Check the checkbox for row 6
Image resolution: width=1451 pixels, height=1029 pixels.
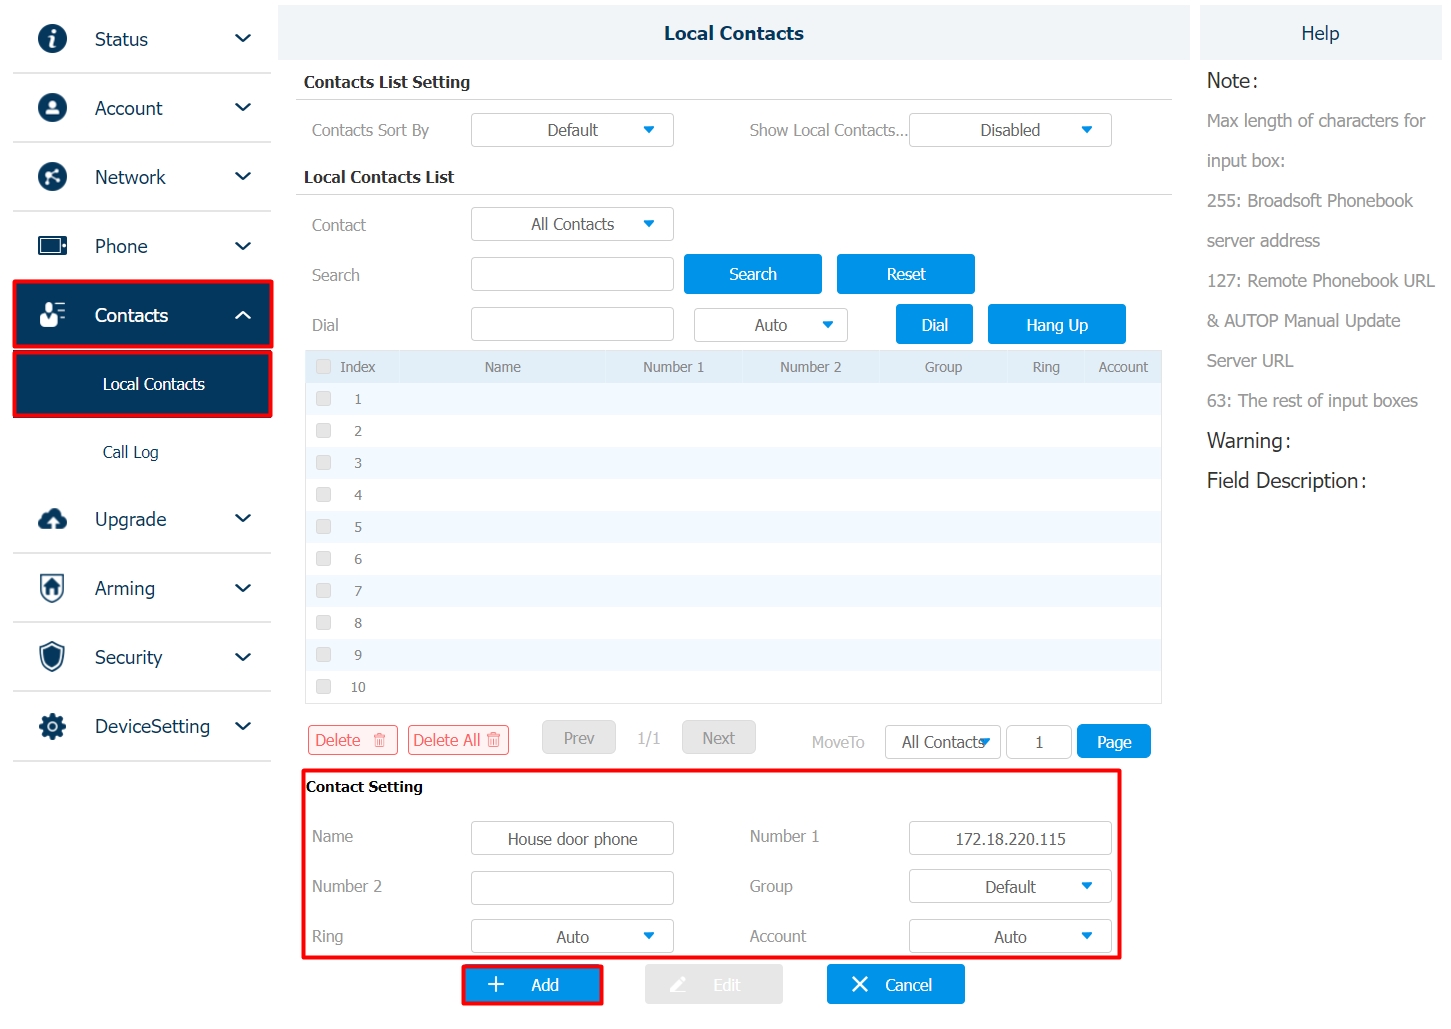coord(323,558)
